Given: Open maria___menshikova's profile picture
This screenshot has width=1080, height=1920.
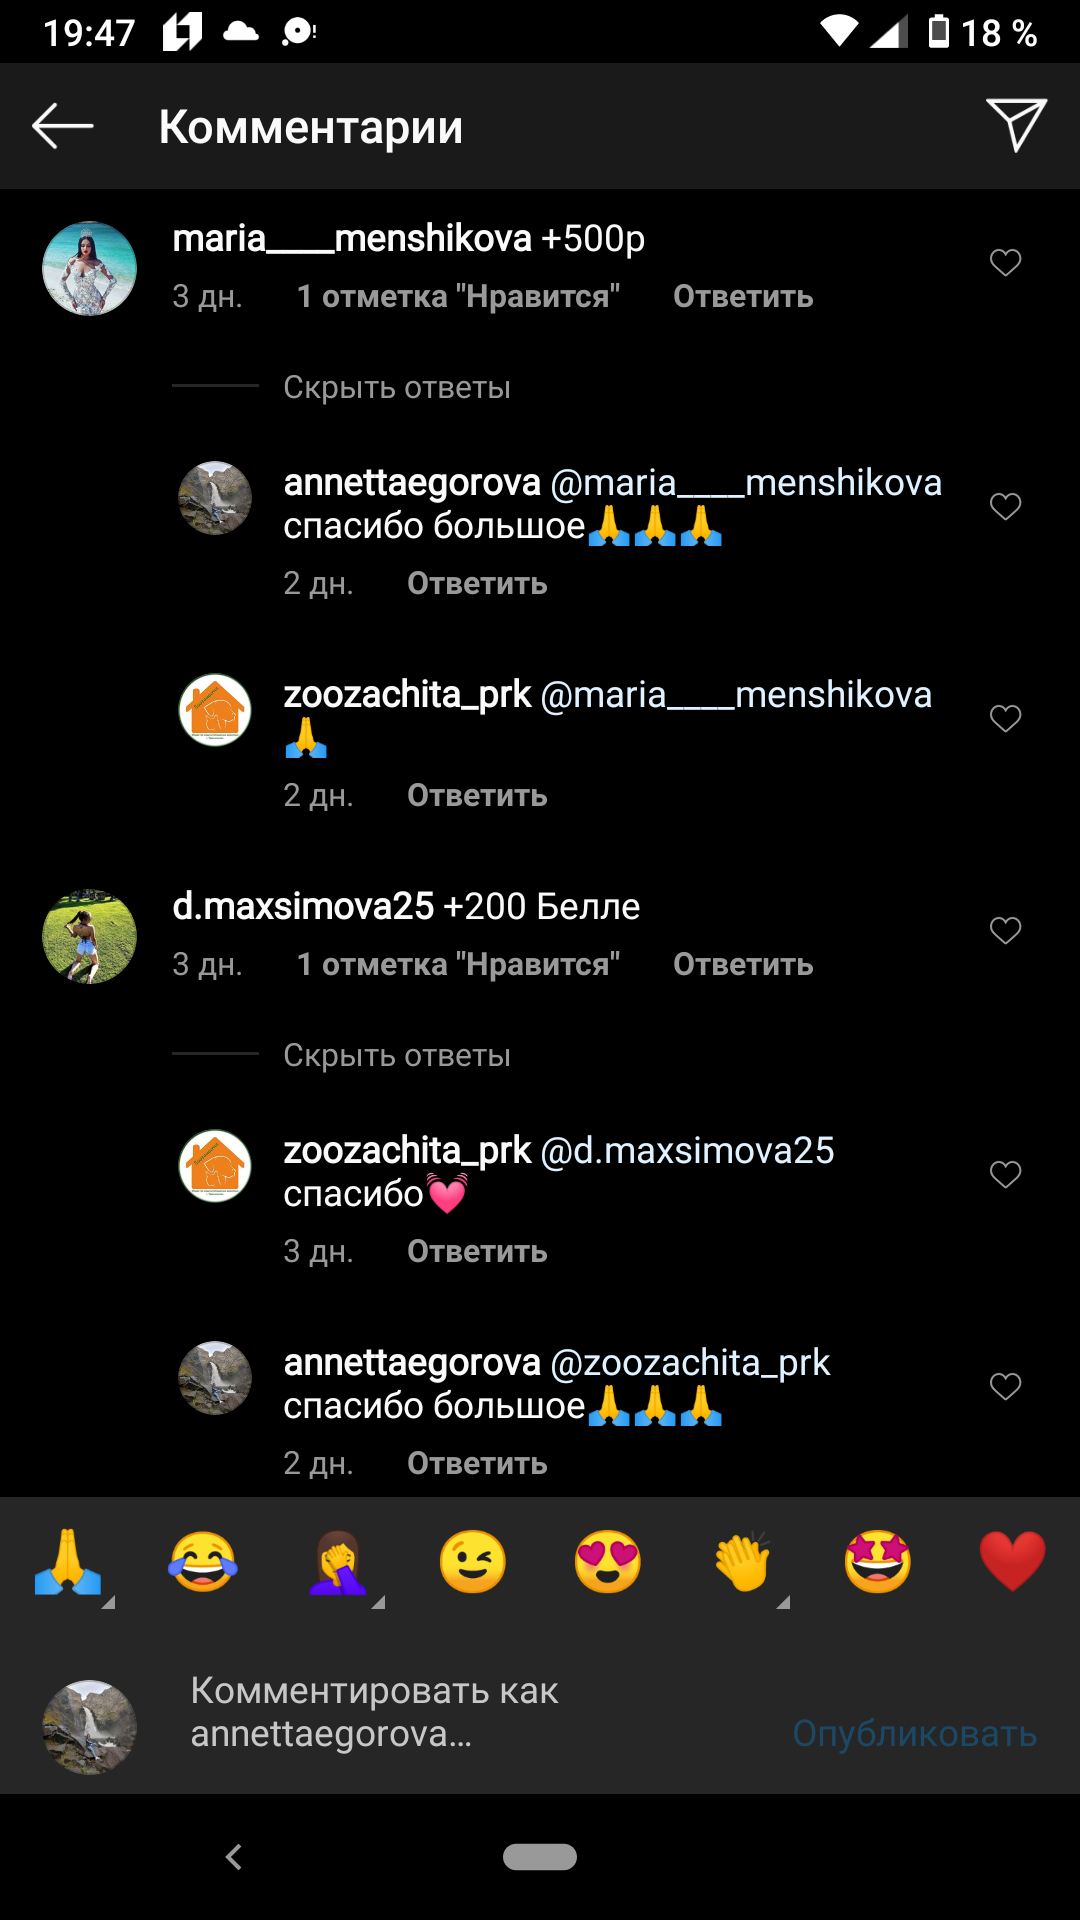Looking at the screenshot, I should pyautogui.click(x=89, y=268).
